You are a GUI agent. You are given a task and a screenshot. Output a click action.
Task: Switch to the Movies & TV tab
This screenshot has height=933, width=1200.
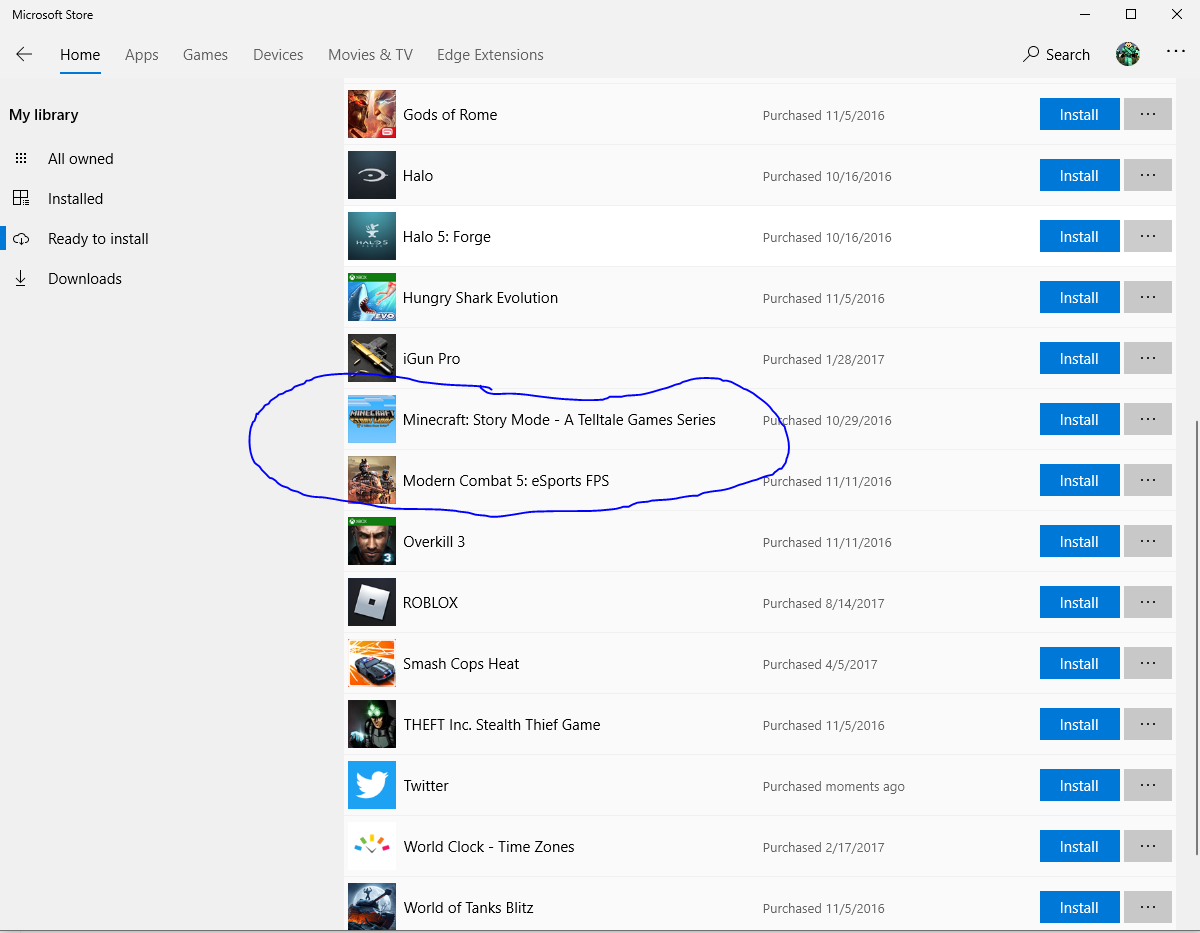[x=370, y=55]
